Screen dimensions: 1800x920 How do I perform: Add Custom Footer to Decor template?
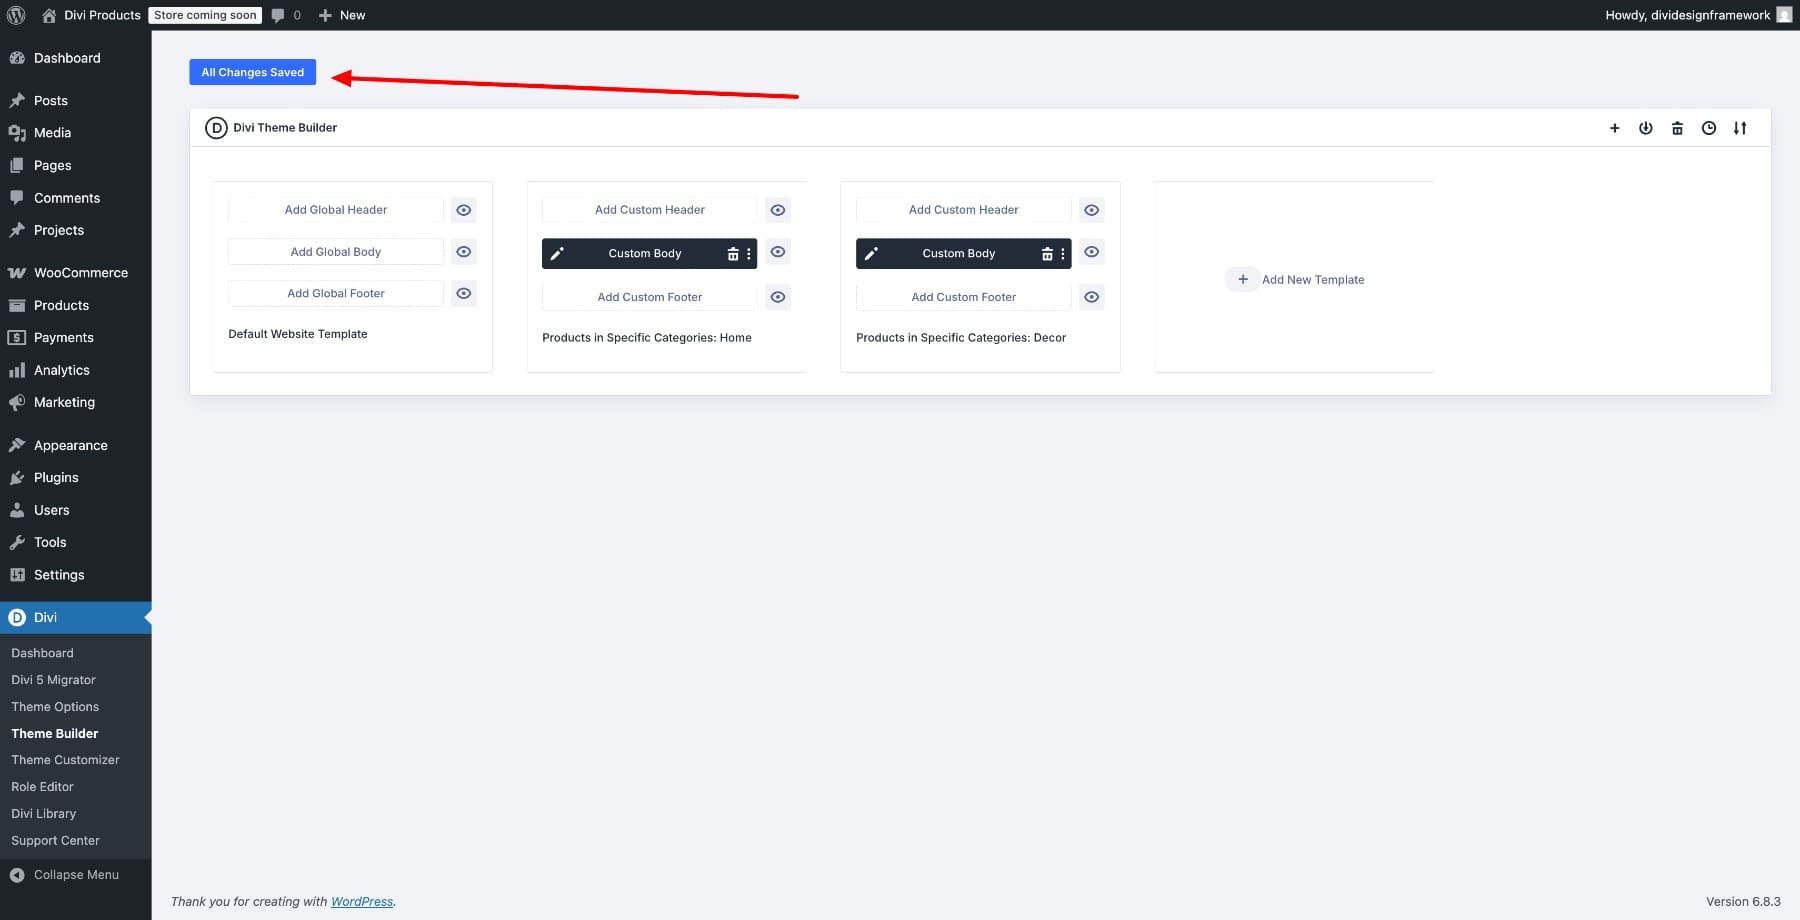(x=964, y=297)
